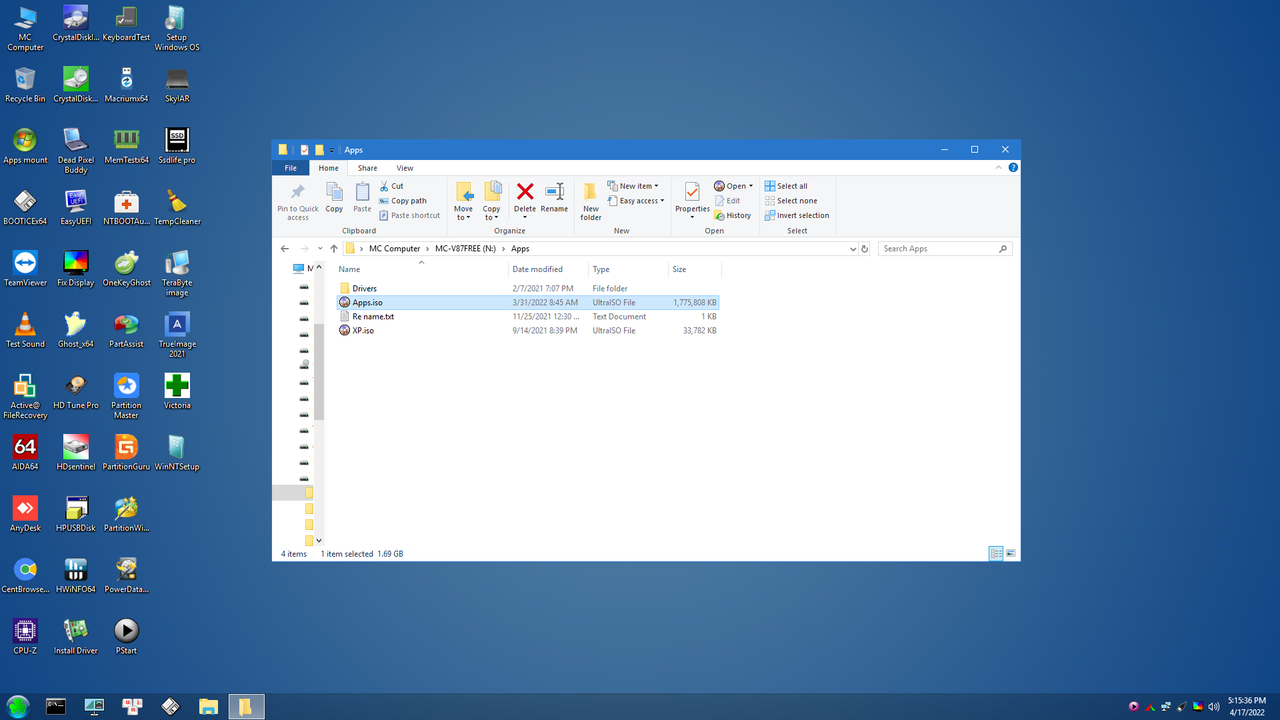Viewport: 1280px width, 720px height.
Task: Select the Recycle Bin desktop icon
Action: 25,86
